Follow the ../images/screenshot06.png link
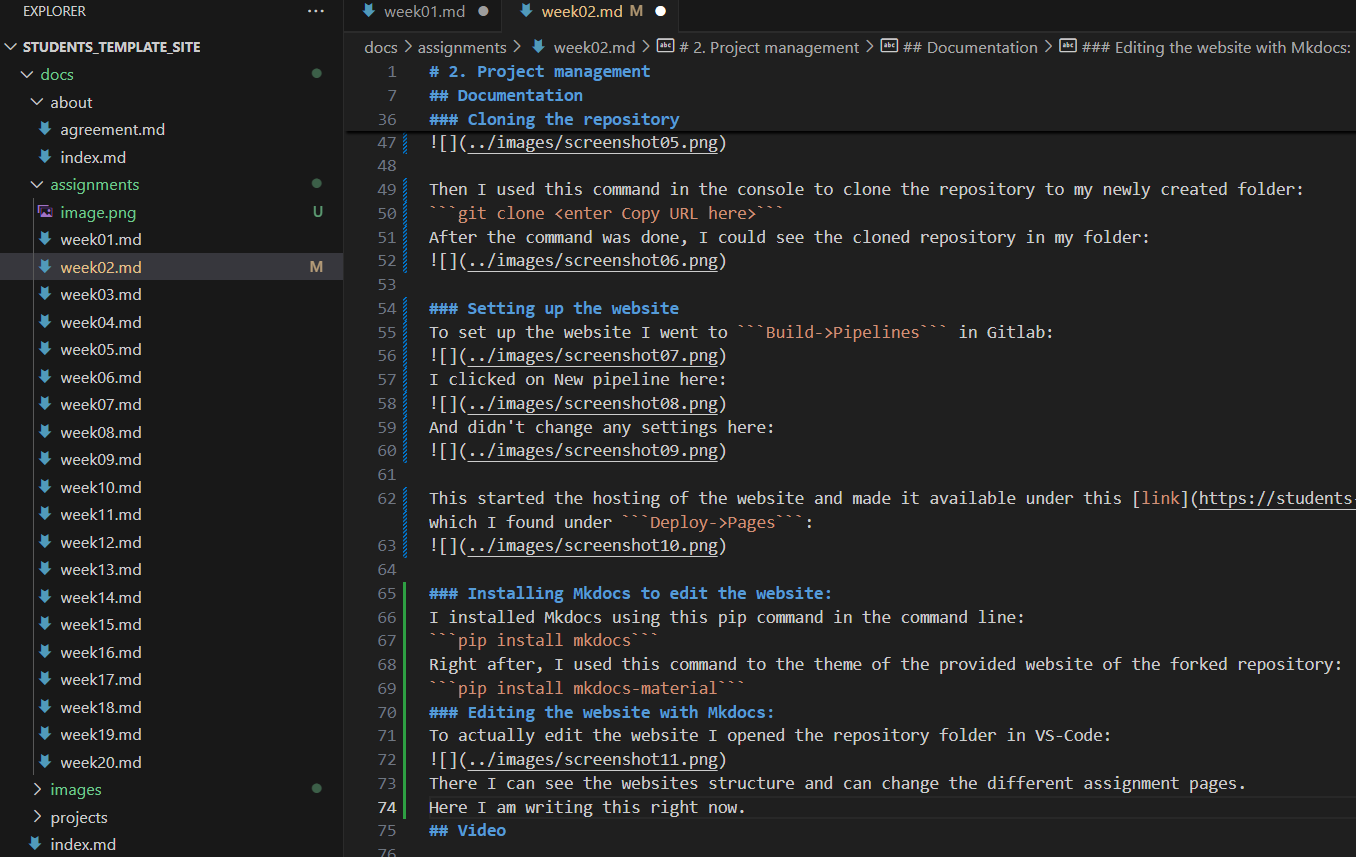This screenshot has width=1356, height=857. (x=592, y=261)
